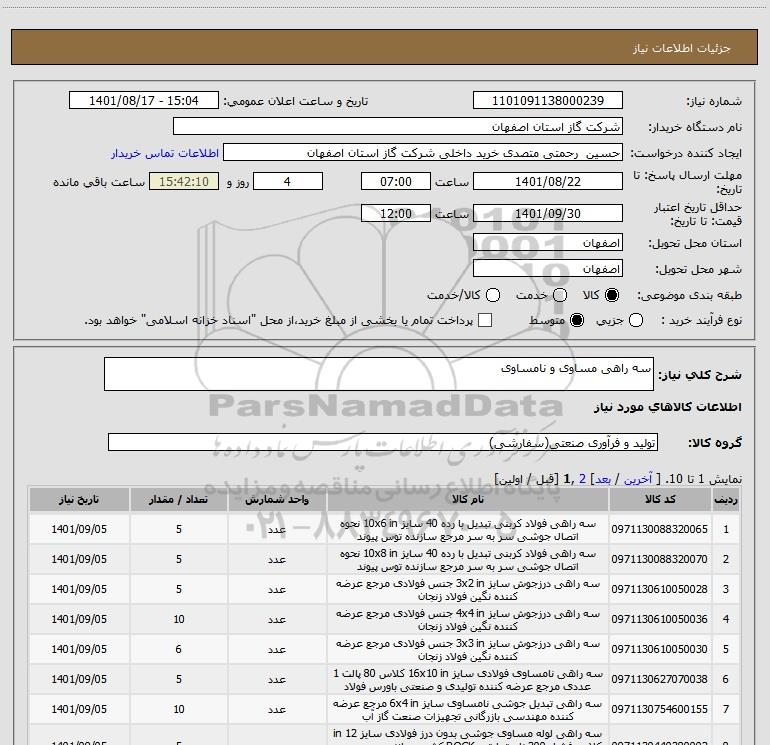770x745 pixels.
Task: Select product code 0971130610050030
Action: [x=660, y=649]
